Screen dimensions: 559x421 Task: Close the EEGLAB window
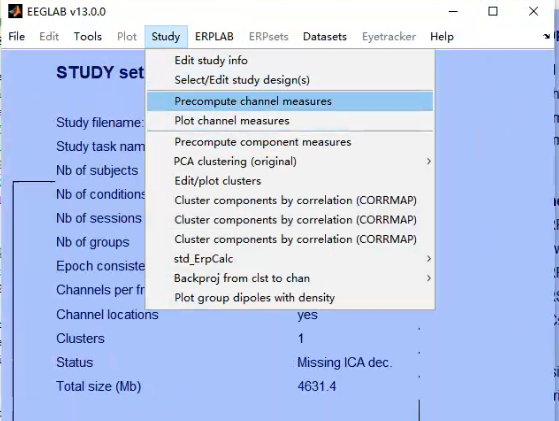(533, 11)
